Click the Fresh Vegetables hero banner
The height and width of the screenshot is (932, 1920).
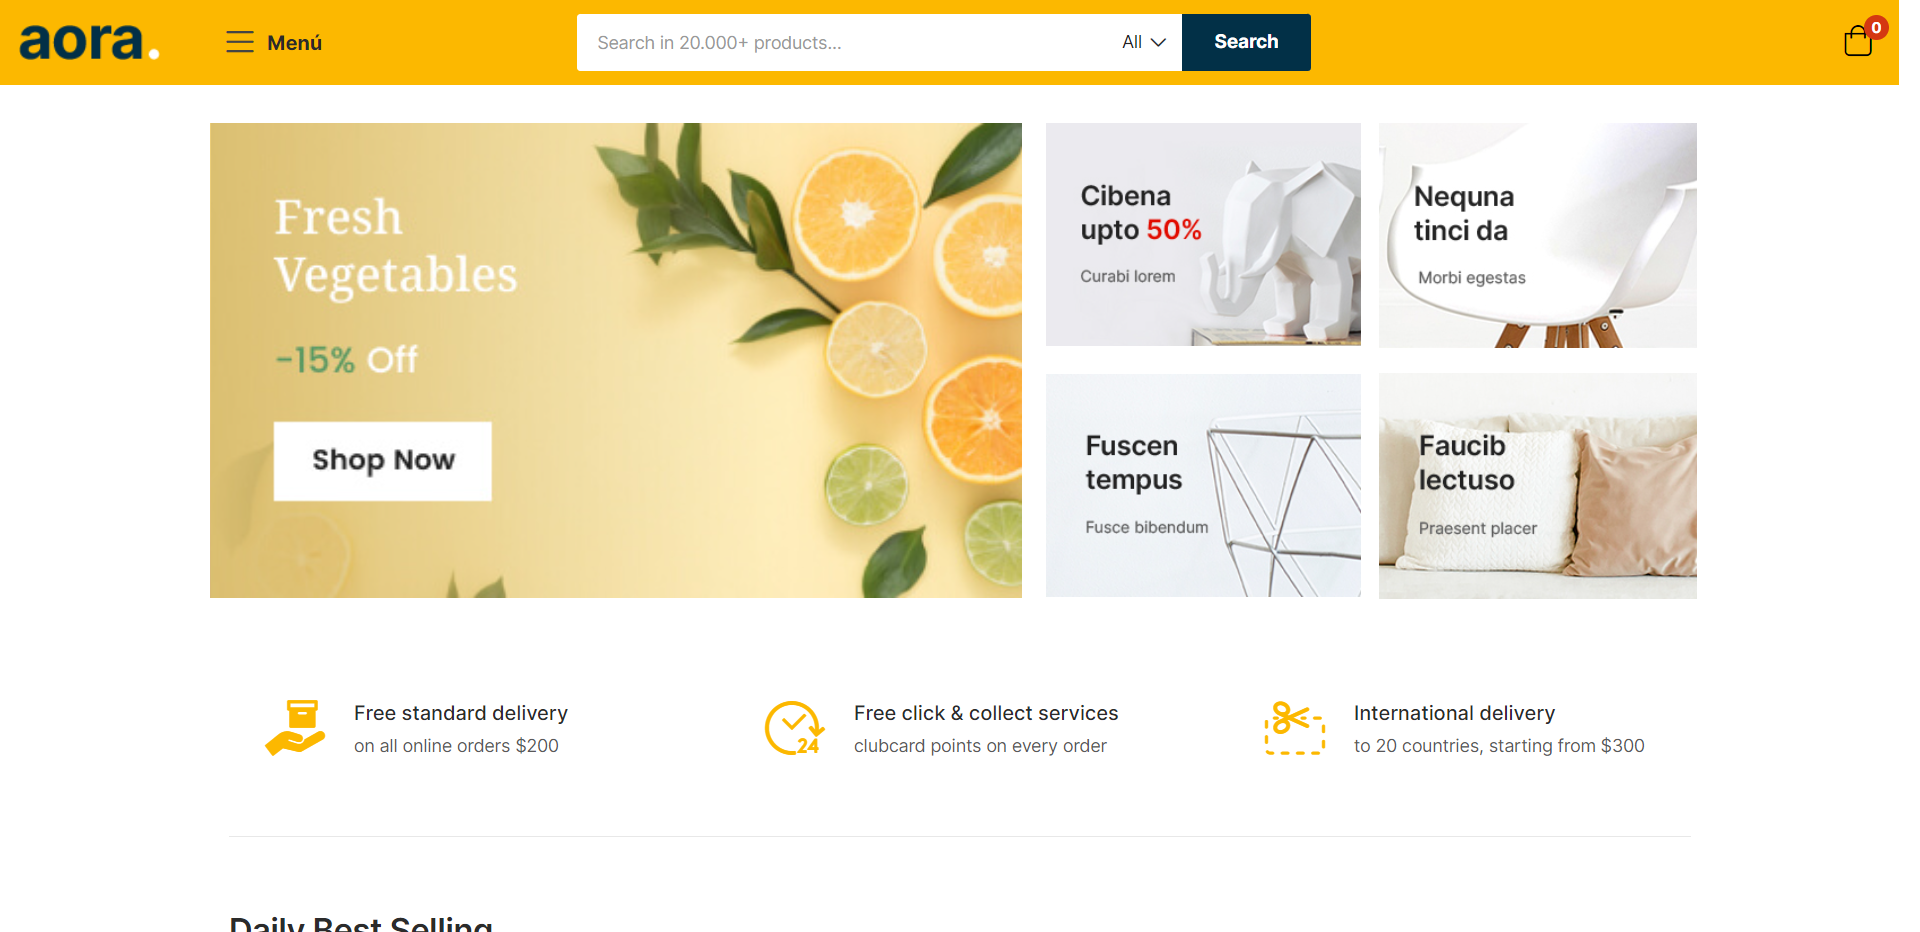coord(616,360)
